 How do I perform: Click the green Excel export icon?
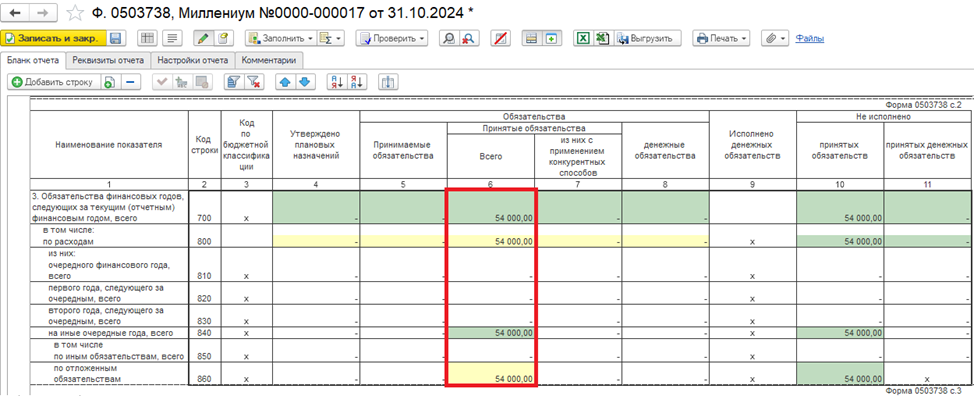point(583,38)
